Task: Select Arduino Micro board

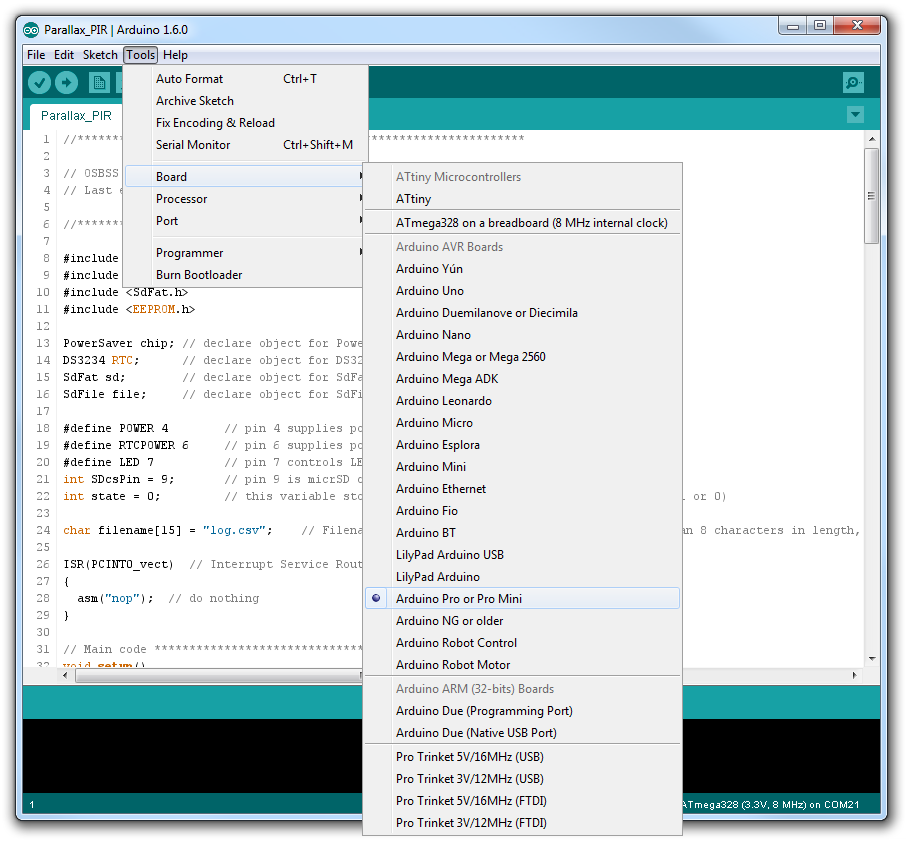Action: click(x=522, y=423)
